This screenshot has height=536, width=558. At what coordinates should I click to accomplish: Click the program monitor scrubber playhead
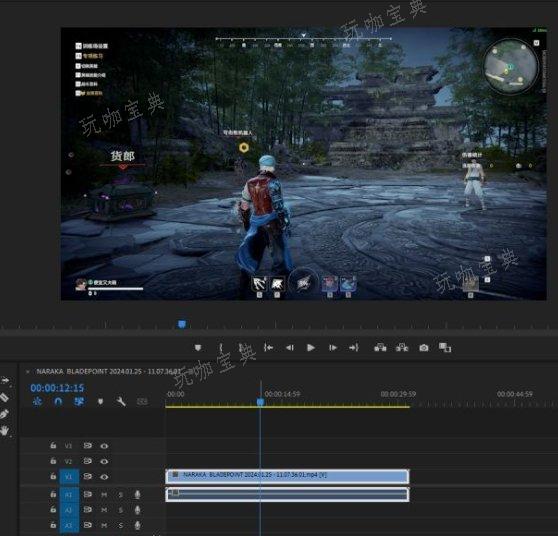[x=182, y=324]
